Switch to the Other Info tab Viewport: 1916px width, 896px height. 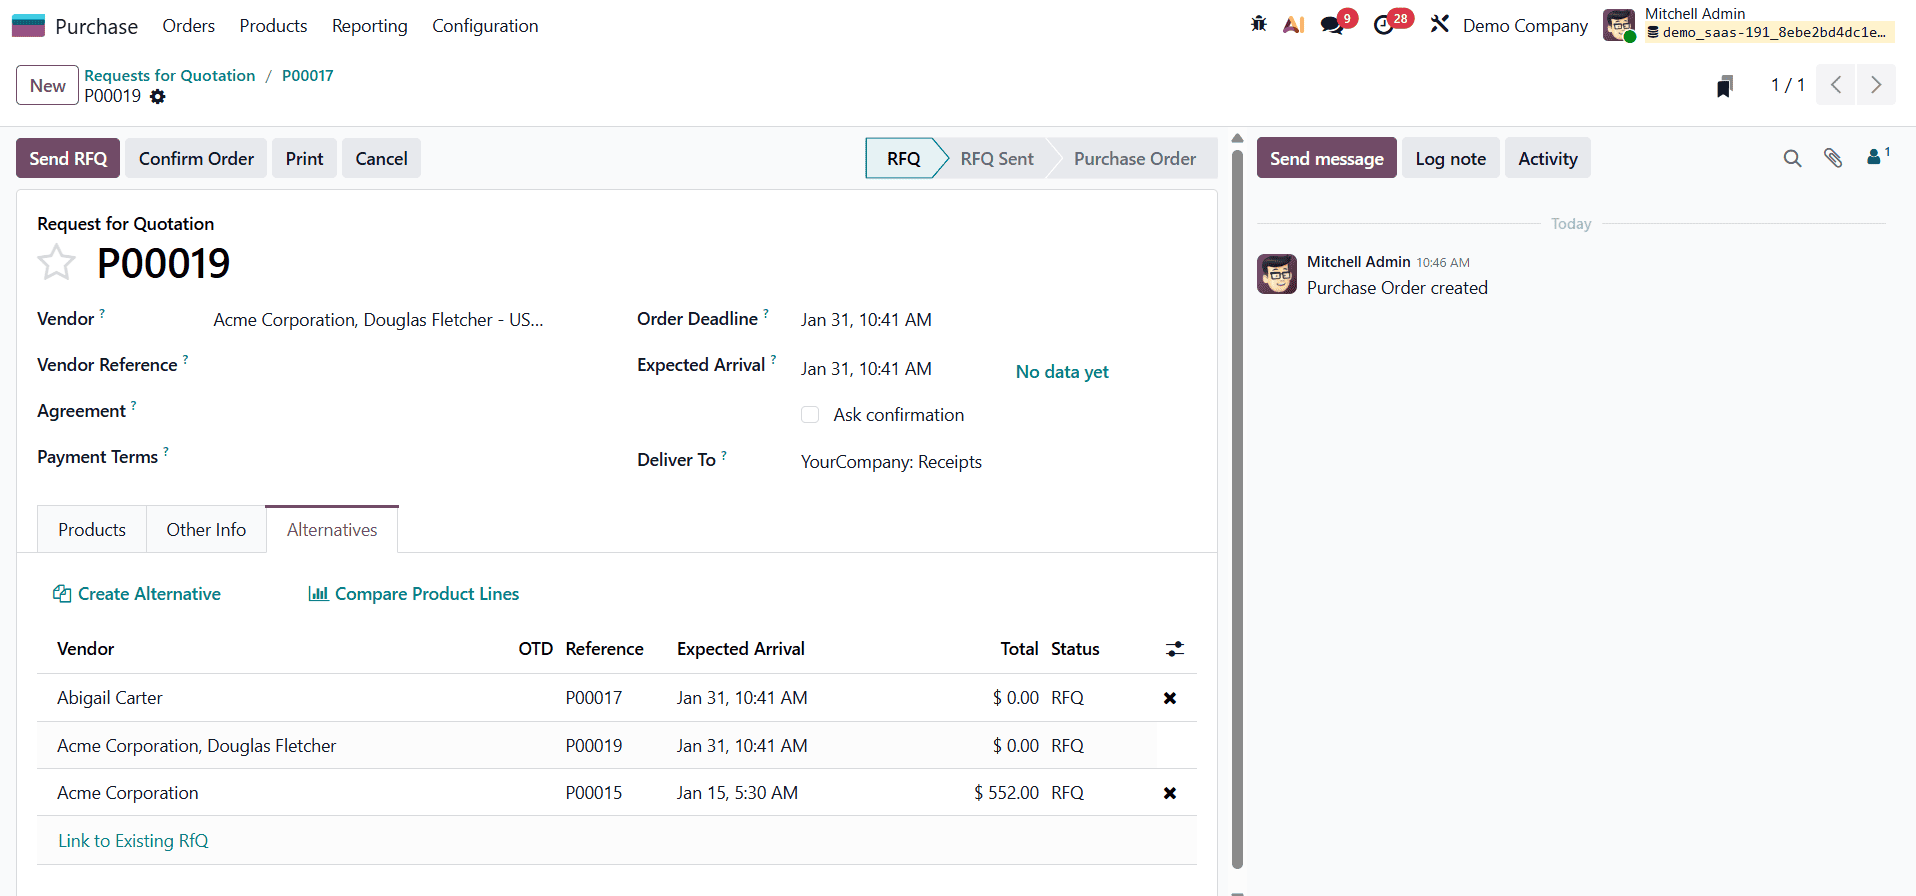click(206, 530)
